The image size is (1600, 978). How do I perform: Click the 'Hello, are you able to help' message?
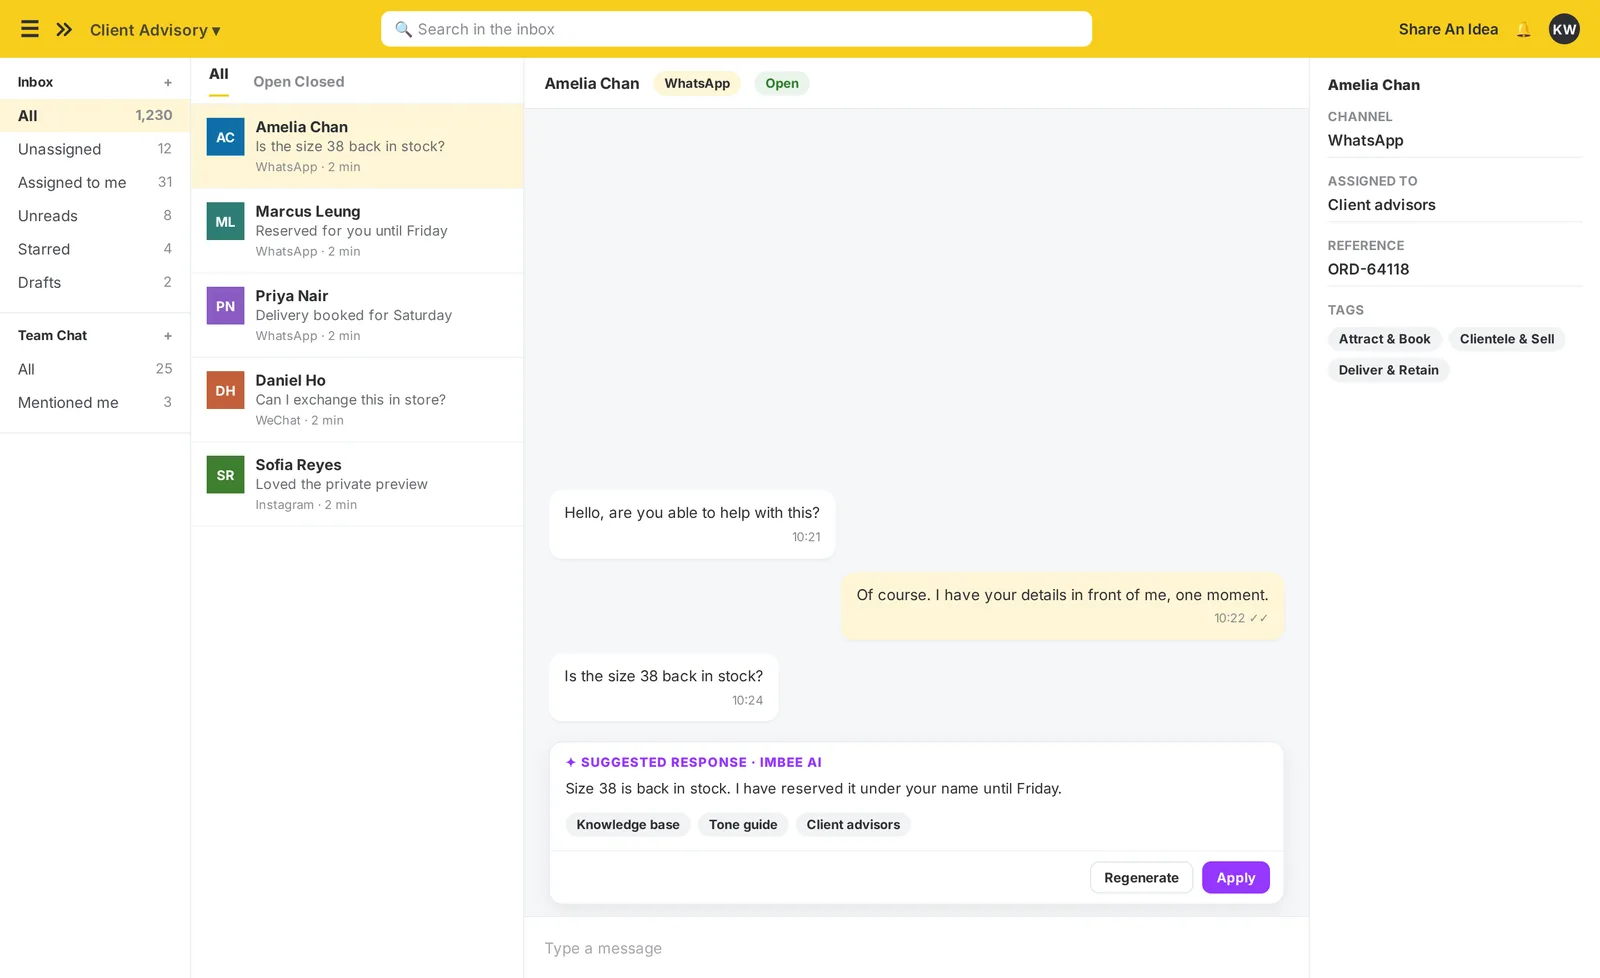[x=692, y=524]
